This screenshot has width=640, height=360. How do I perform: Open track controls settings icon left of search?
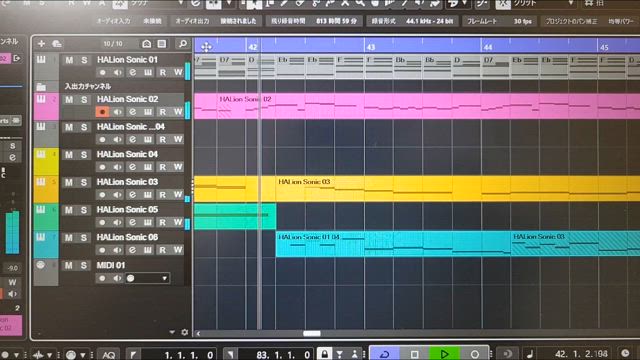coord(162,43)
